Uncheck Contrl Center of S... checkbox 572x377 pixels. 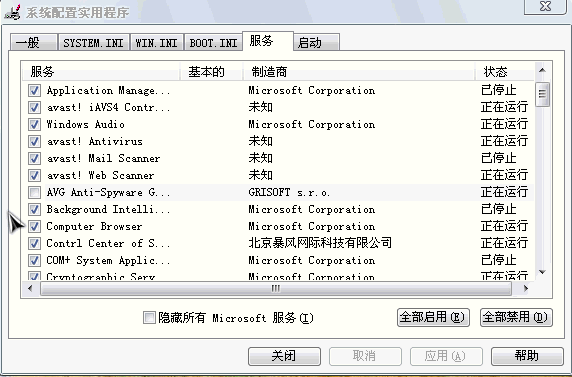pyautogui.click(x=34, y=243)
